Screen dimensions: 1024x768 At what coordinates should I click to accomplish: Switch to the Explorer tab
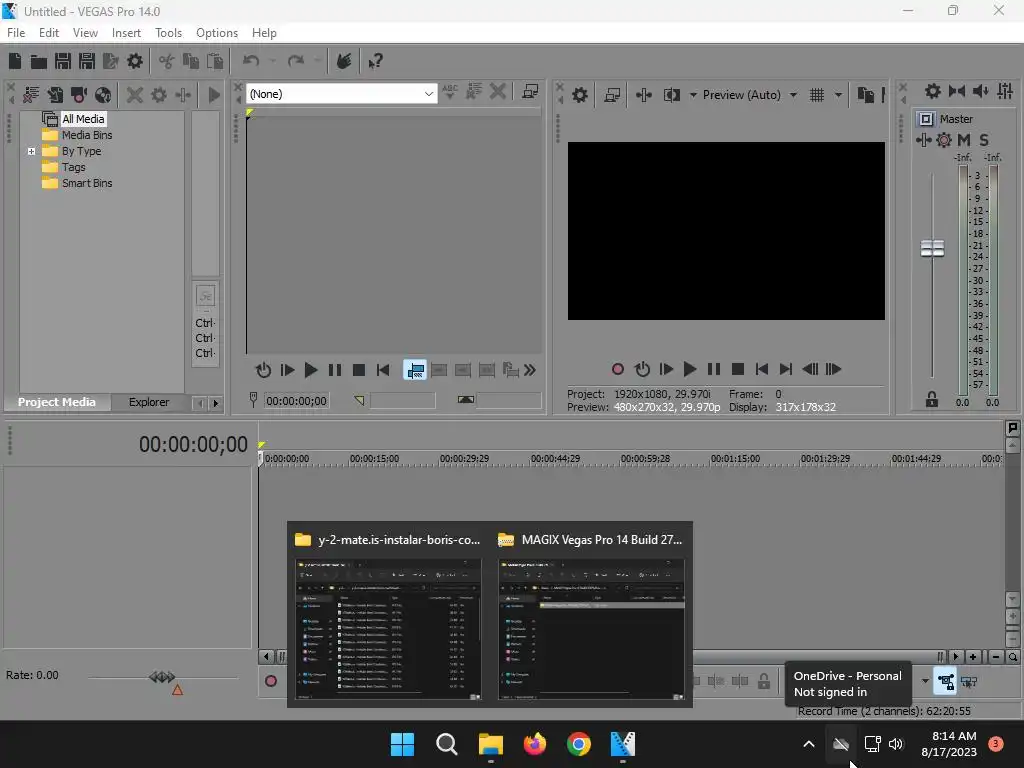coord(149,402)
